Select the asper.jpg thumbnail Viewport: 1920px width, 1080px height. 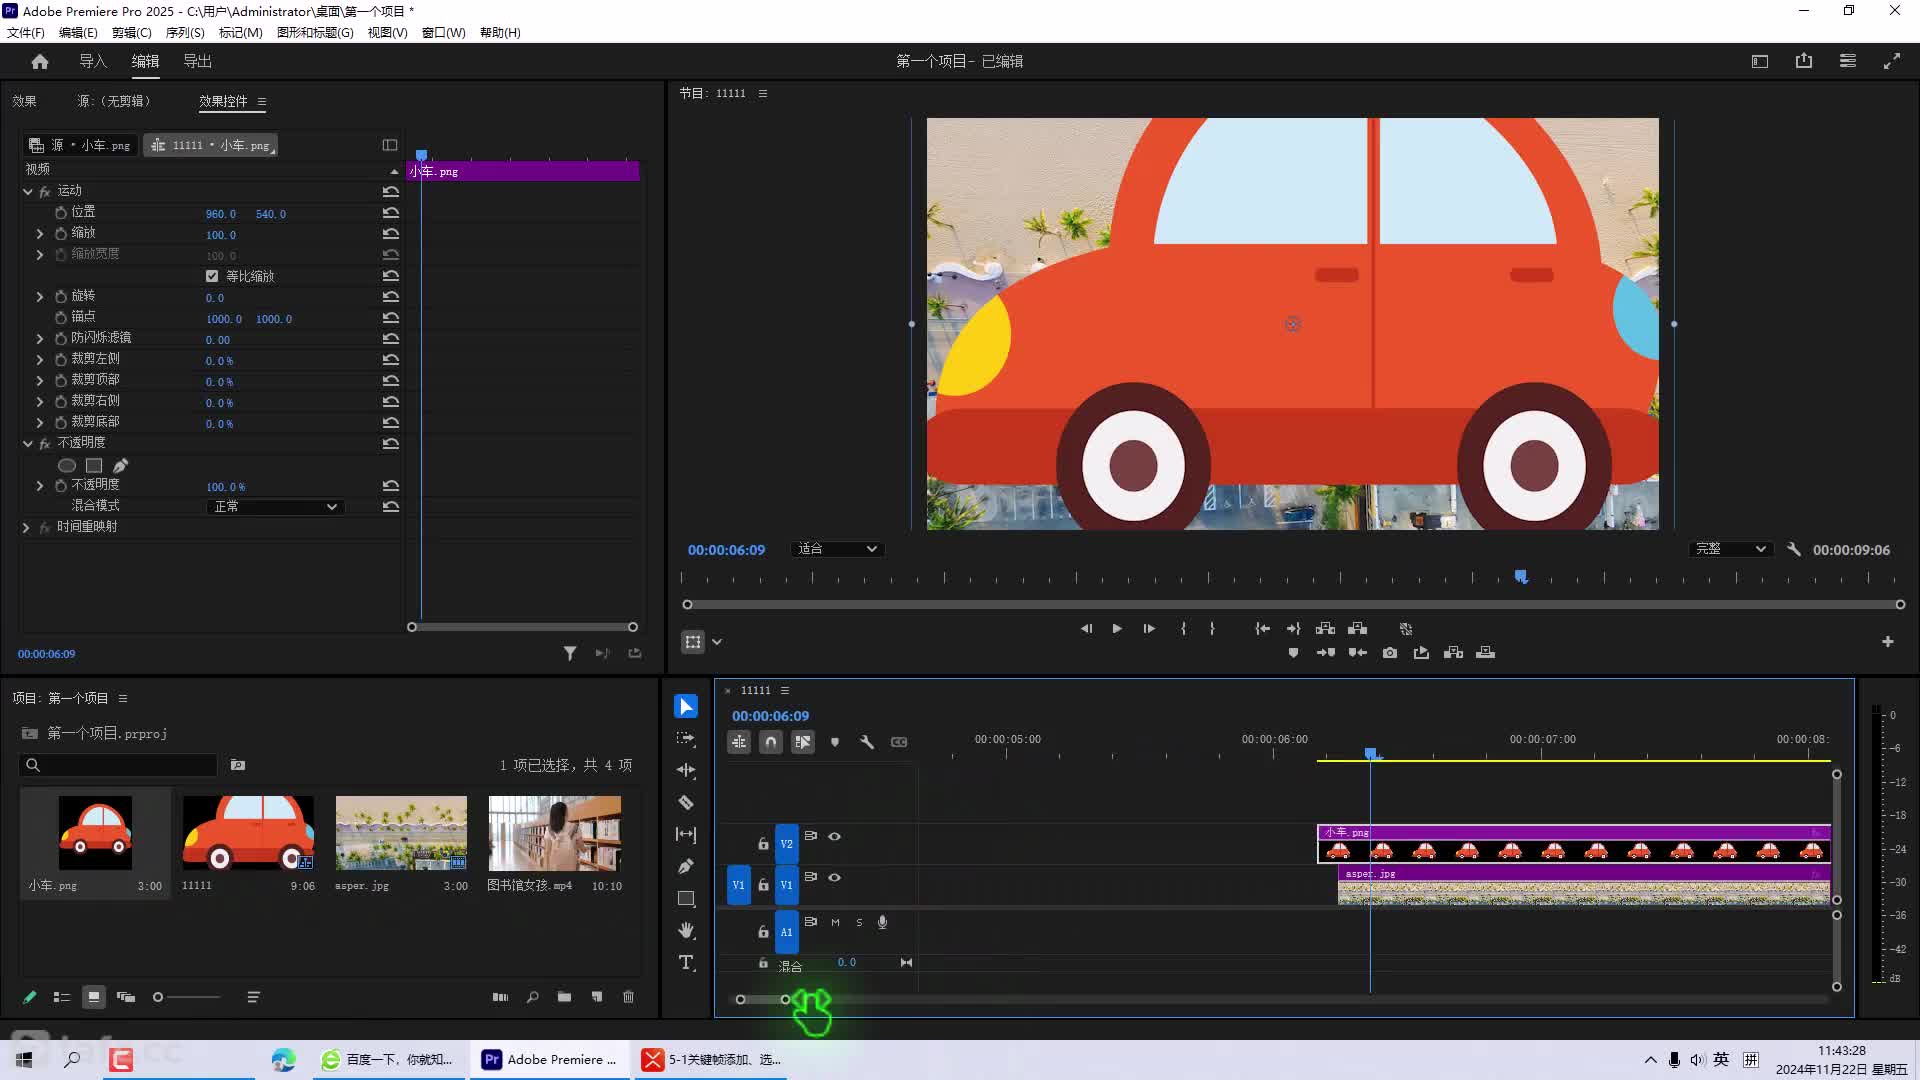(401, 834)
